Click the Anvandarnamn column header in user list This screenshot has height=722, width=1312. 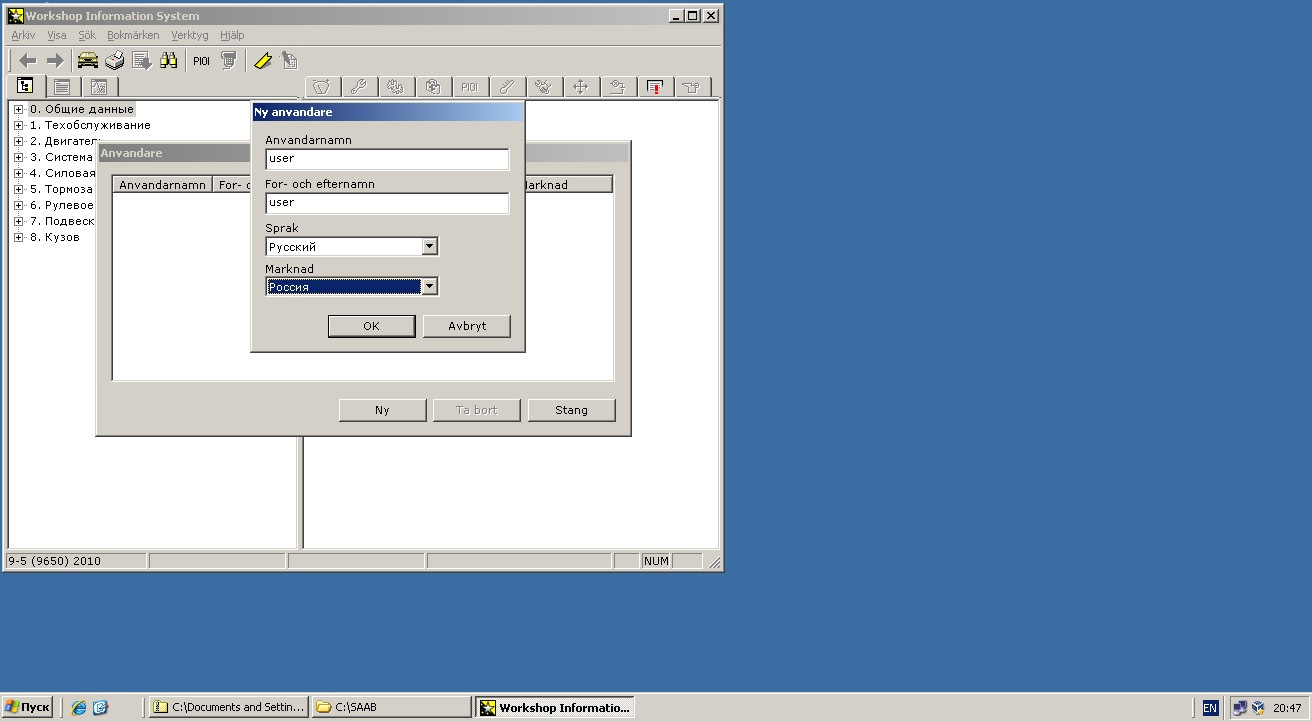[x=163, y=185]
